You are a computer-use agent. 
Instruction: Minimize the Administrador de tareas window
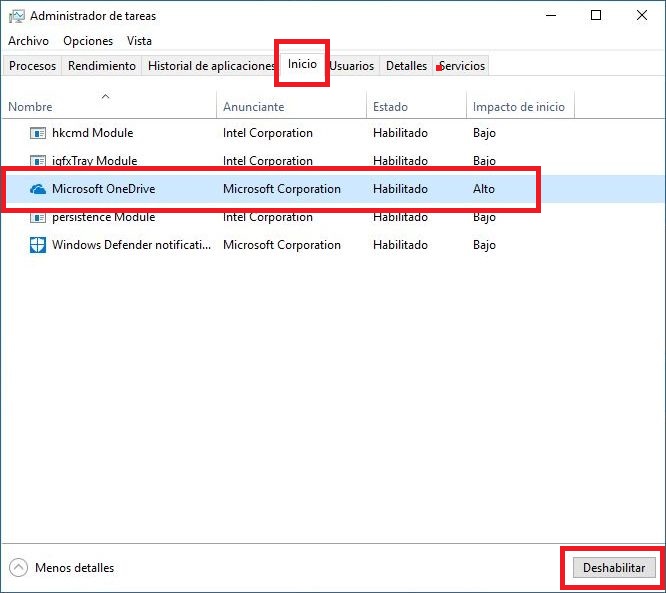pos(551,16)
